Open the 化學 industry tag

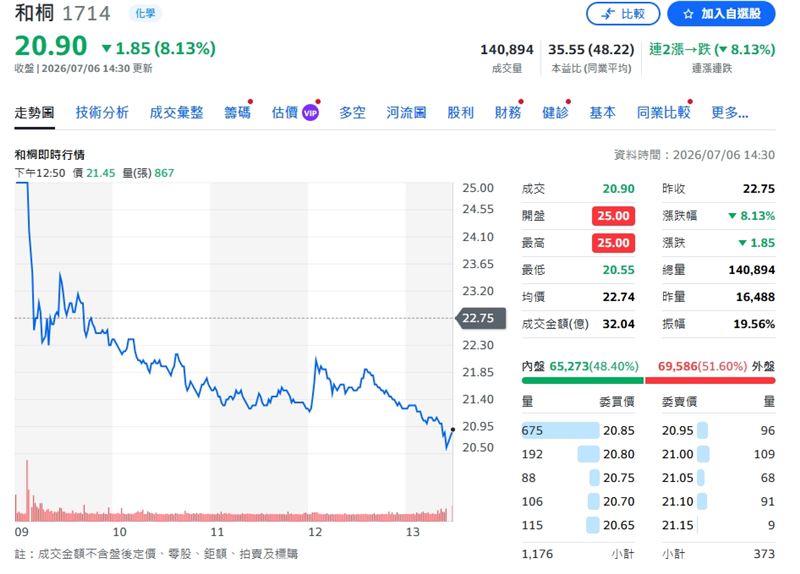point(145,13)
